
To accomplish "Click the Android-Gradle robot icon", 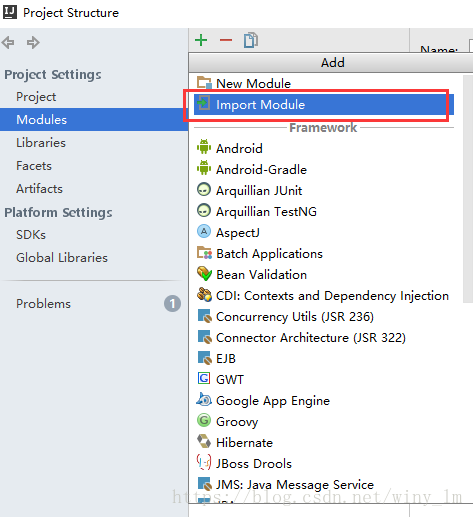I will (204, 168).
